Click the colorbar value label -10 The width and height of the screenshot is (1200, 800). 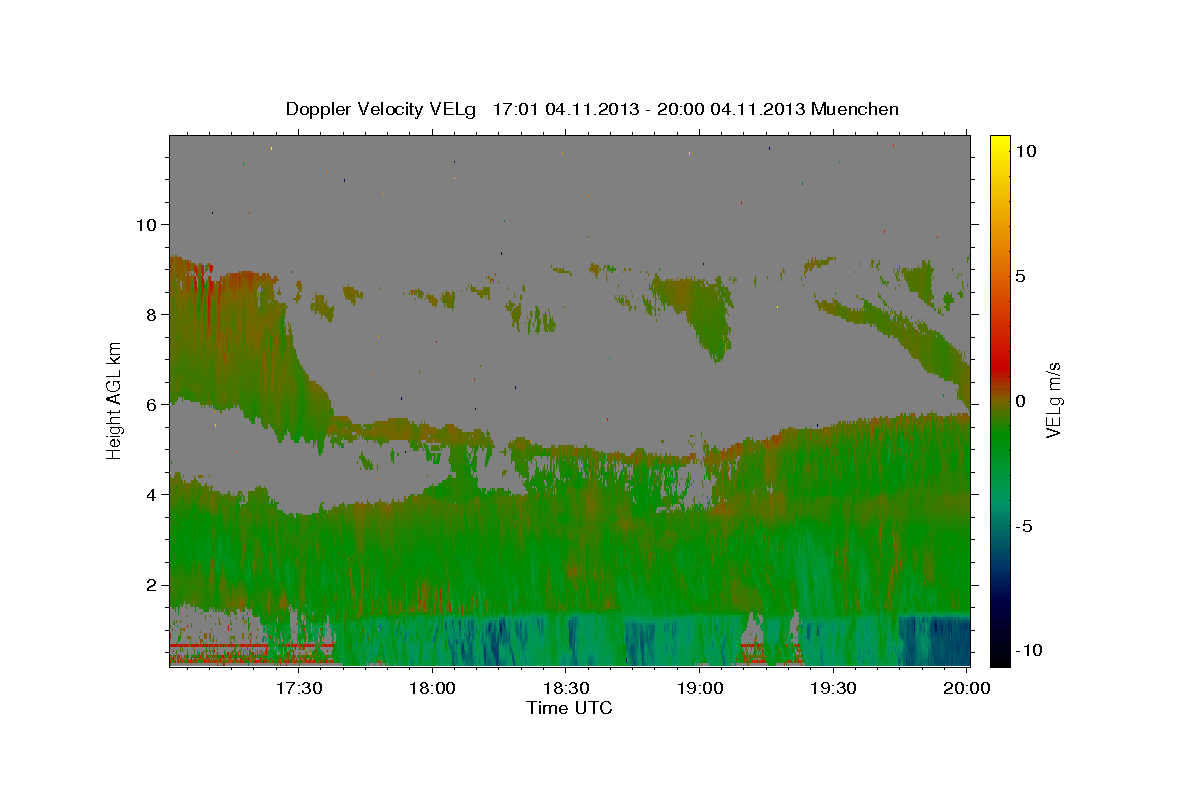[1027, 650]
